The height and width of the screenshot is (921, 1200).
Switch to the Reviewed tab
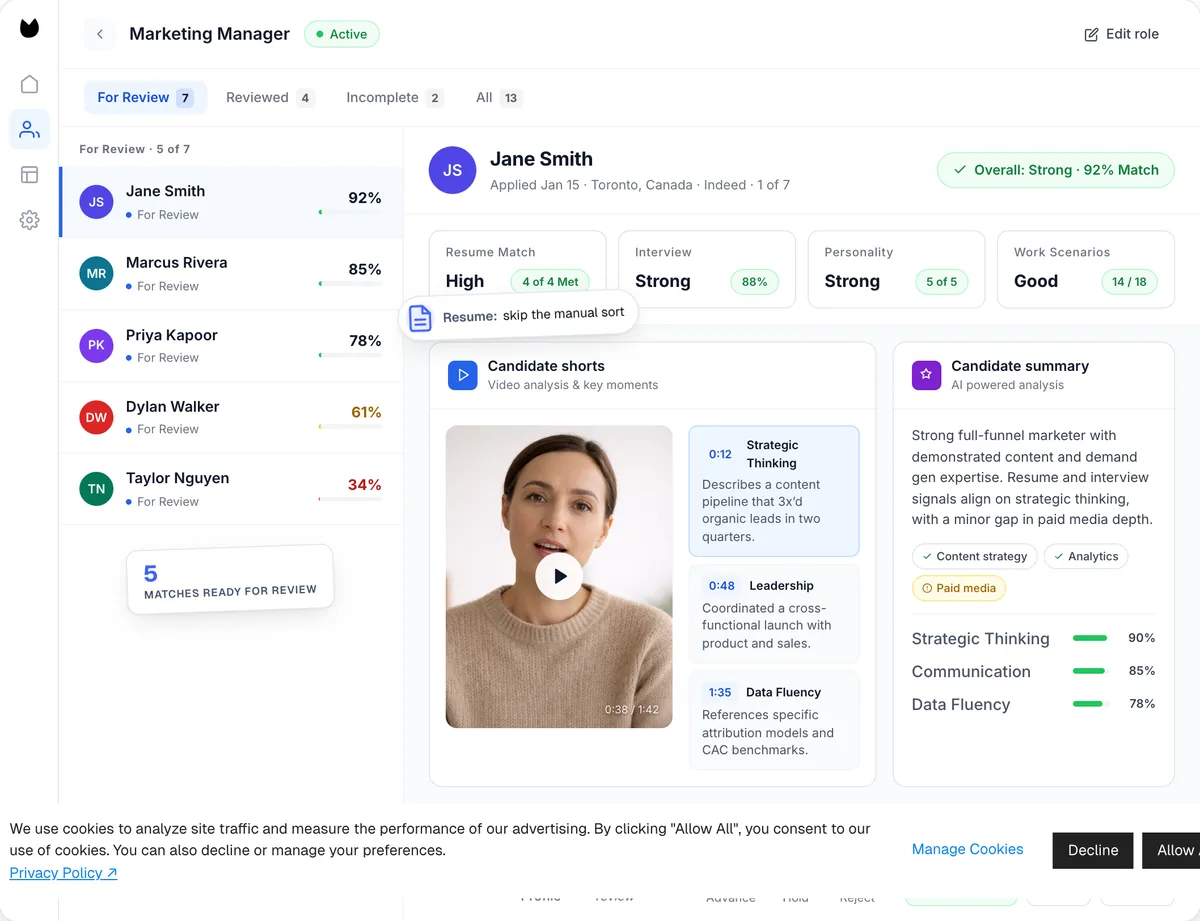tap(270, 97)
